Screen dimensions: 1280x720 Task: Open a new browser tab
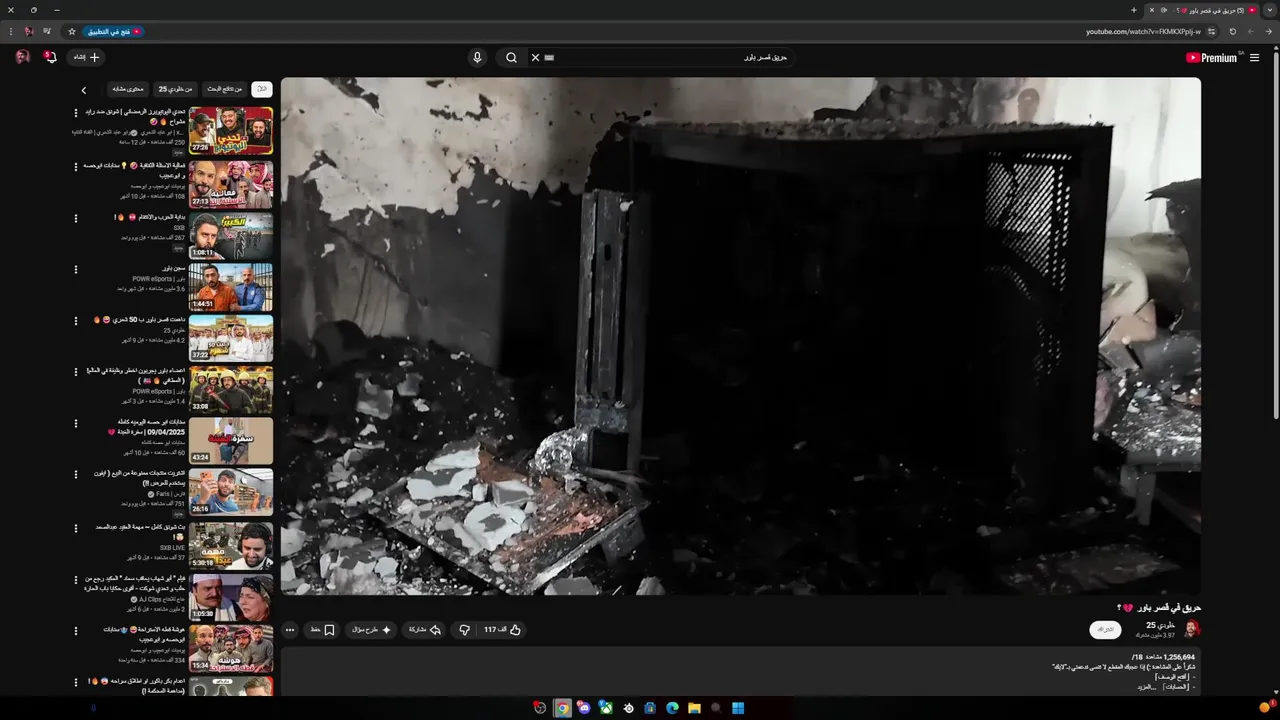[x=1133, y=10]
